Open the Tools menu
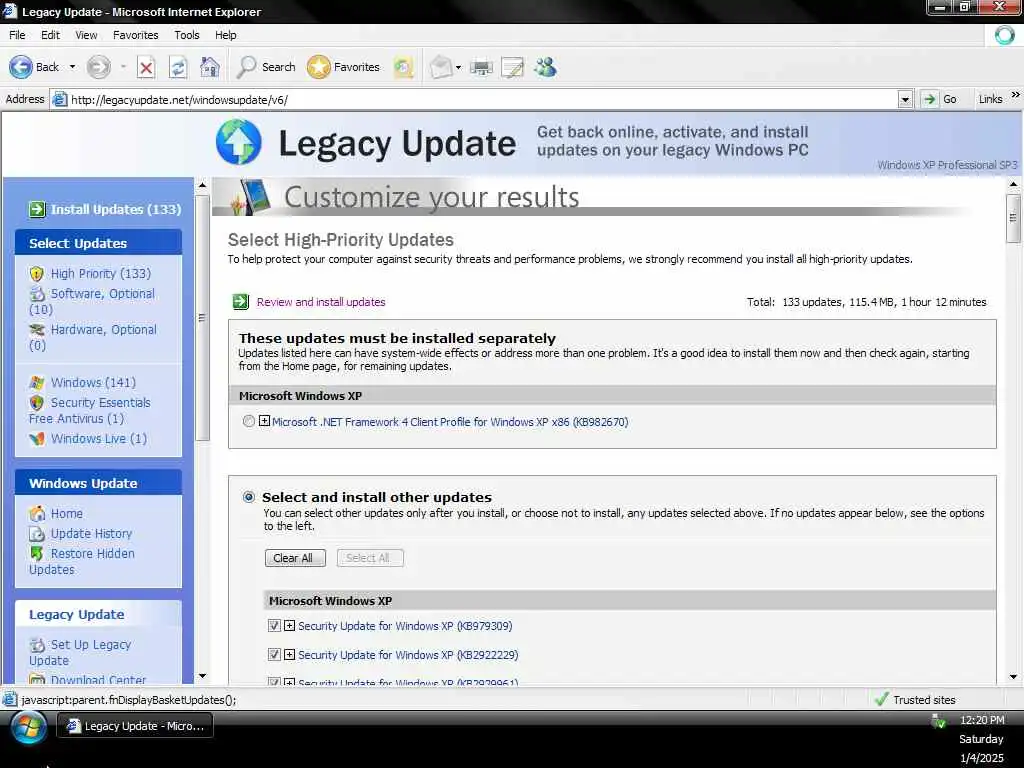The width and height of the screenshot is (1024, 768). pyautogui.click(x=187, y=35)
